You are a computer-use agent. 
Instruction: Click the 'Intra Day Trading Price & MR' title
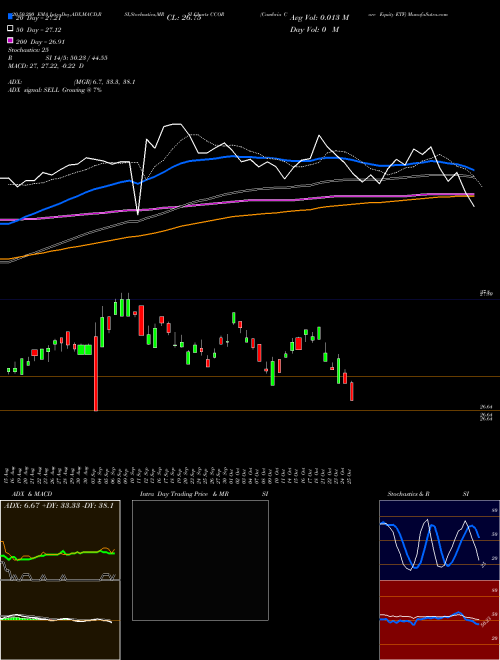pyautogui.click(x=184, y=494)
